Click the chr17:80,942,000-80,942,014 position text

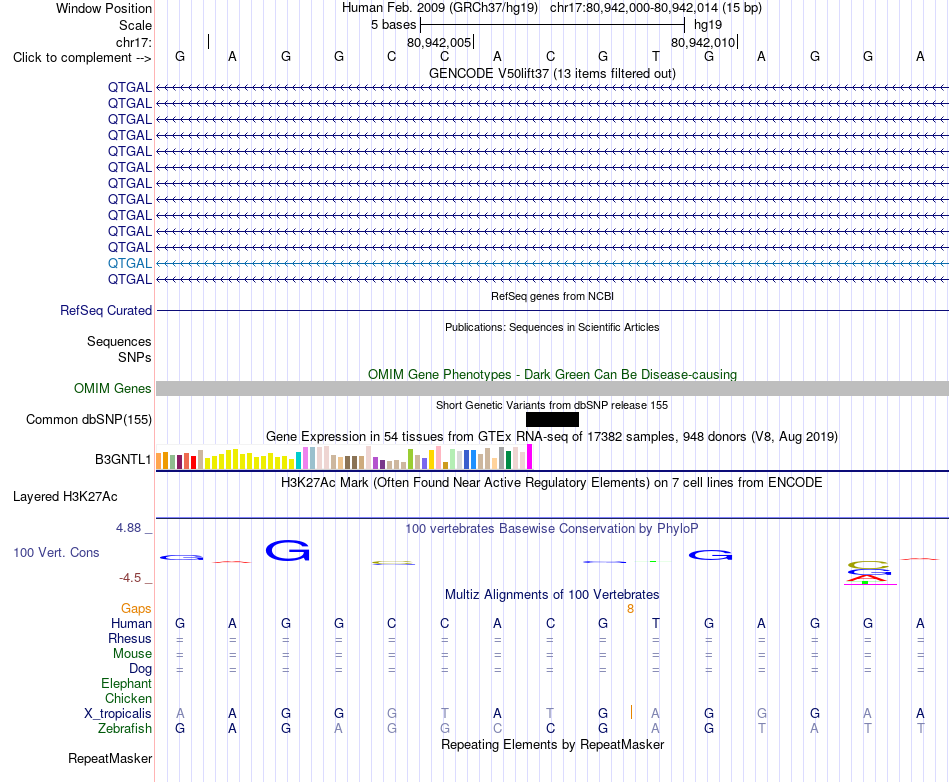pyautogui.click(x=634, y=8)
